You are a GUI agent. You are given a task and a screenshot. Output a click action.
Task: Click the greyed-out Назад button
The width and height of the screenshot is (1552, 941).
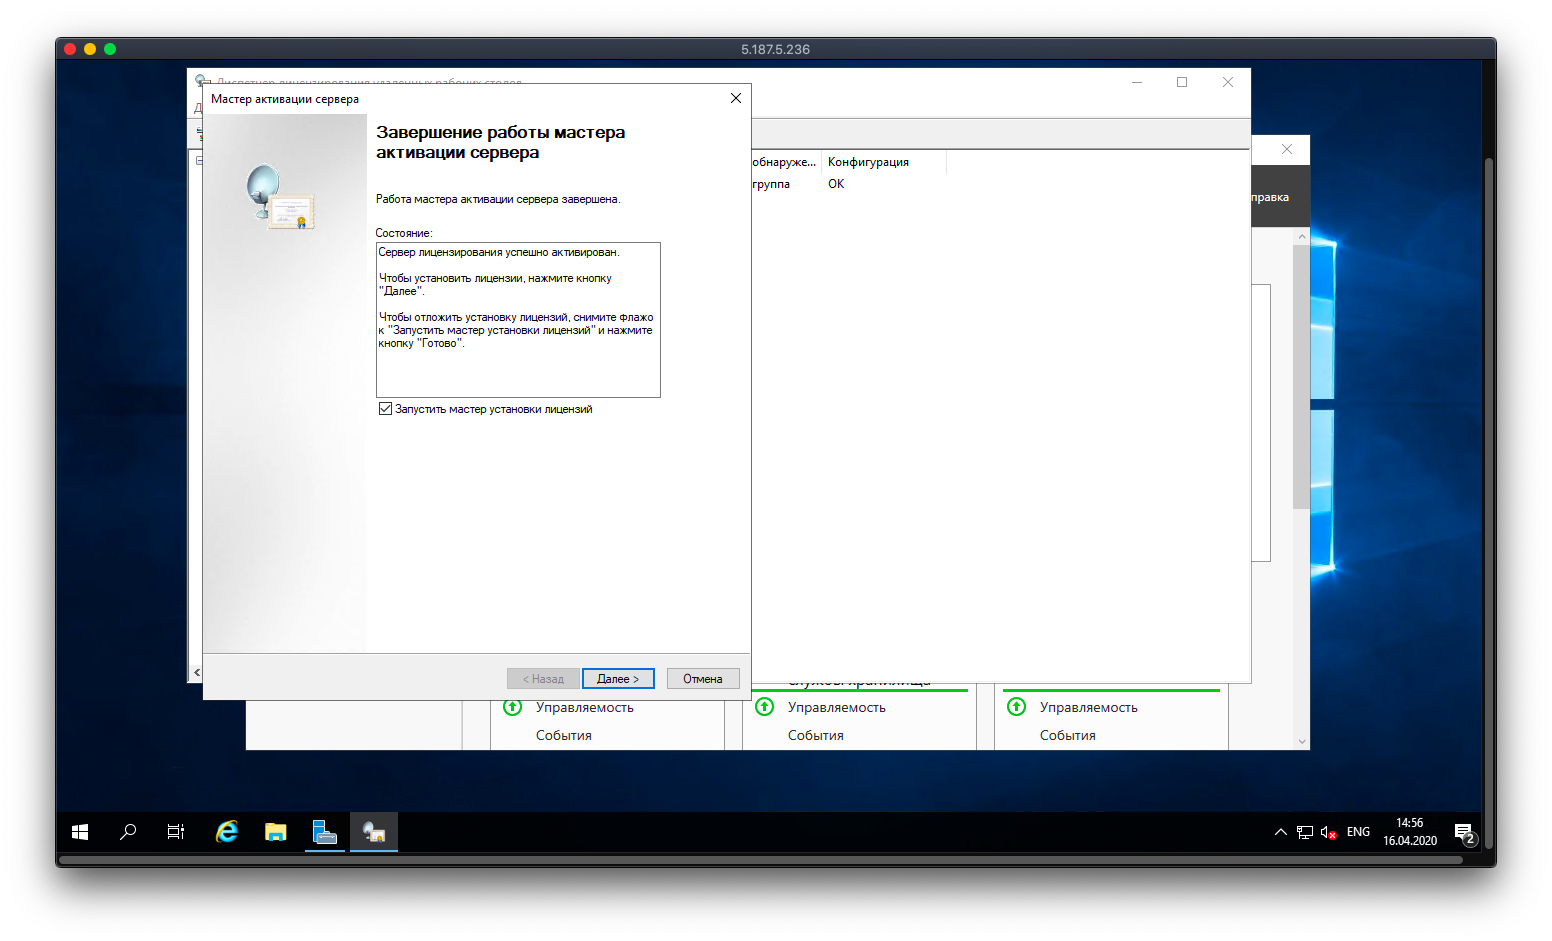click(543, 679)
